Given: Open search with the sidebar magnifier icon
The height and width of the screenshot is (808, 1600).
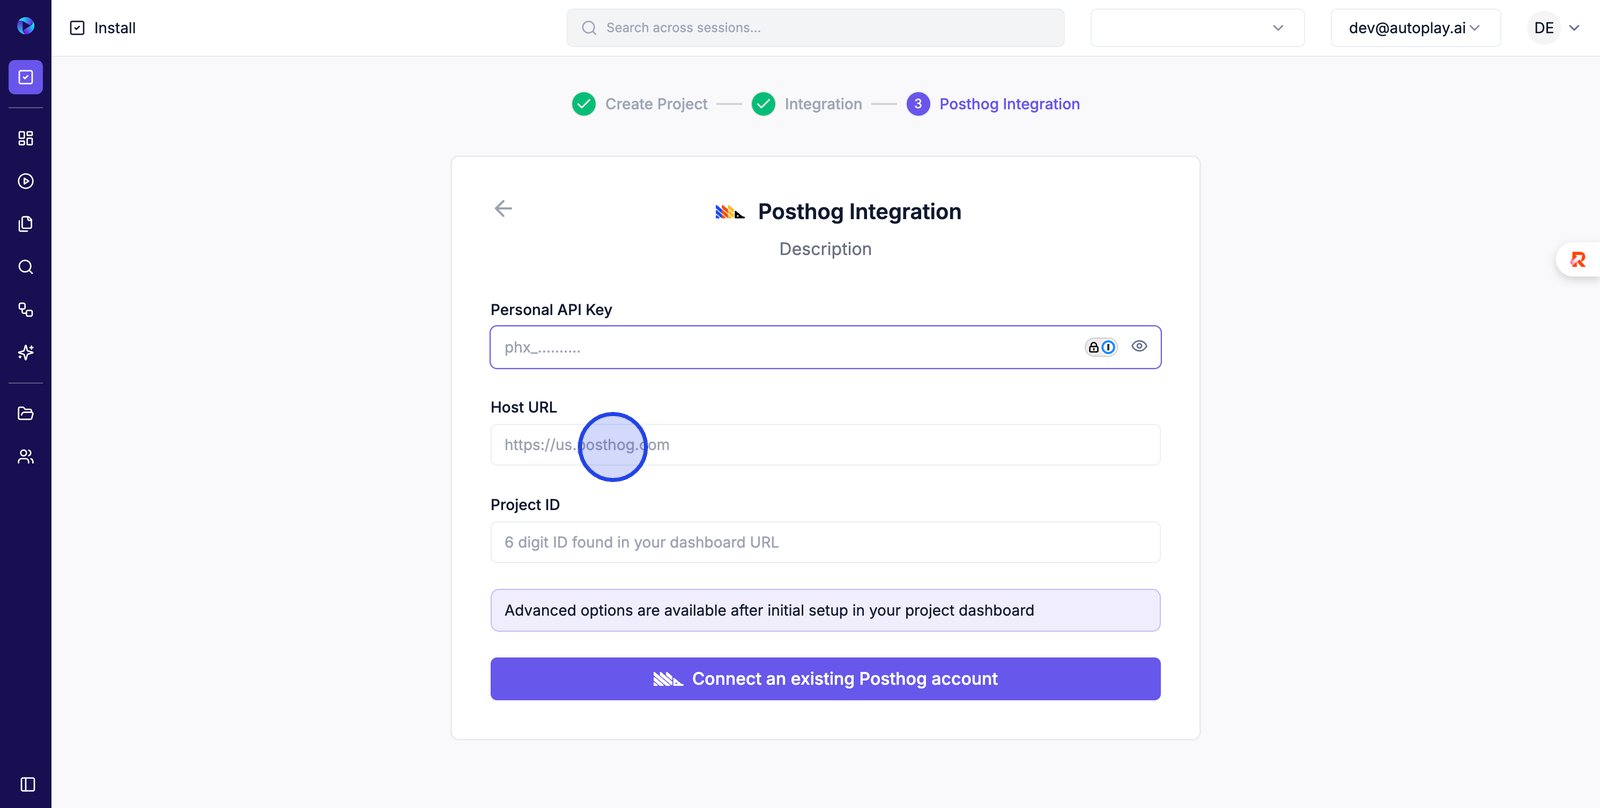Looking at the screenshot, I should click(26, 267).
